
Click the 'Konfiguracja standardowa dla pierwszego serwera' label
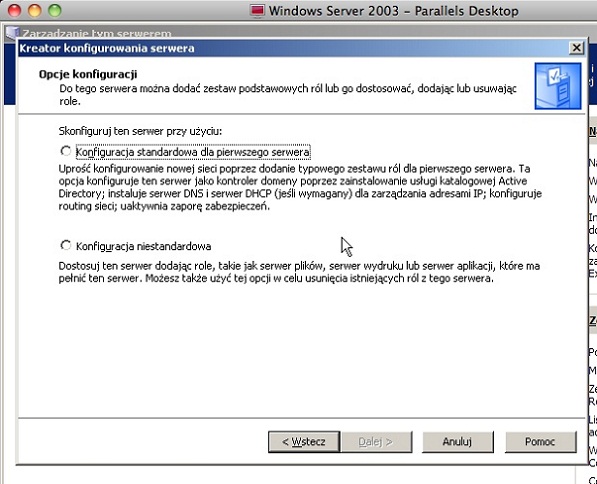pyautogui.click(x=193, y=152)
